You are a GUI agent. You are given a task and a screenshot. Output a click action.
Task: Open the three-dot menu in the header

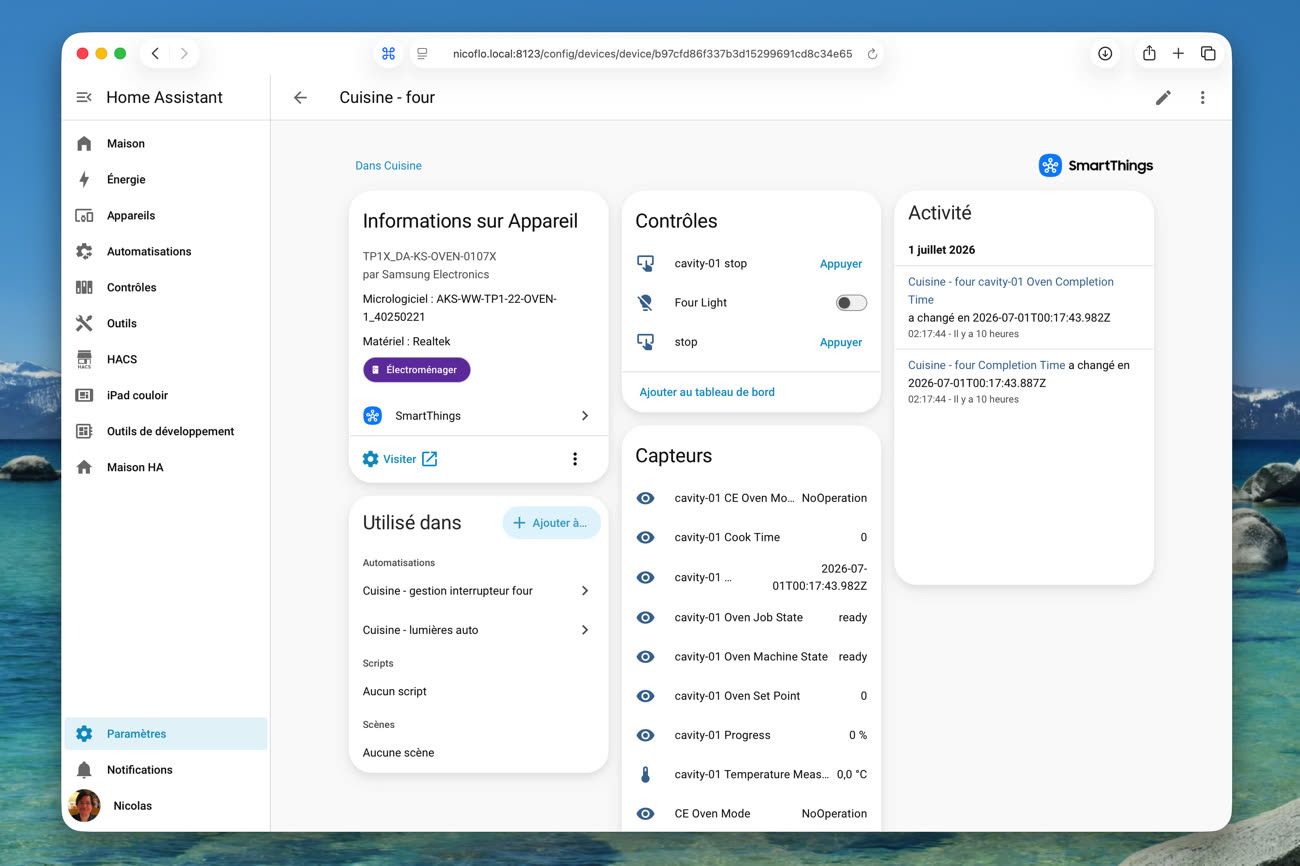tap(1202, 97)
